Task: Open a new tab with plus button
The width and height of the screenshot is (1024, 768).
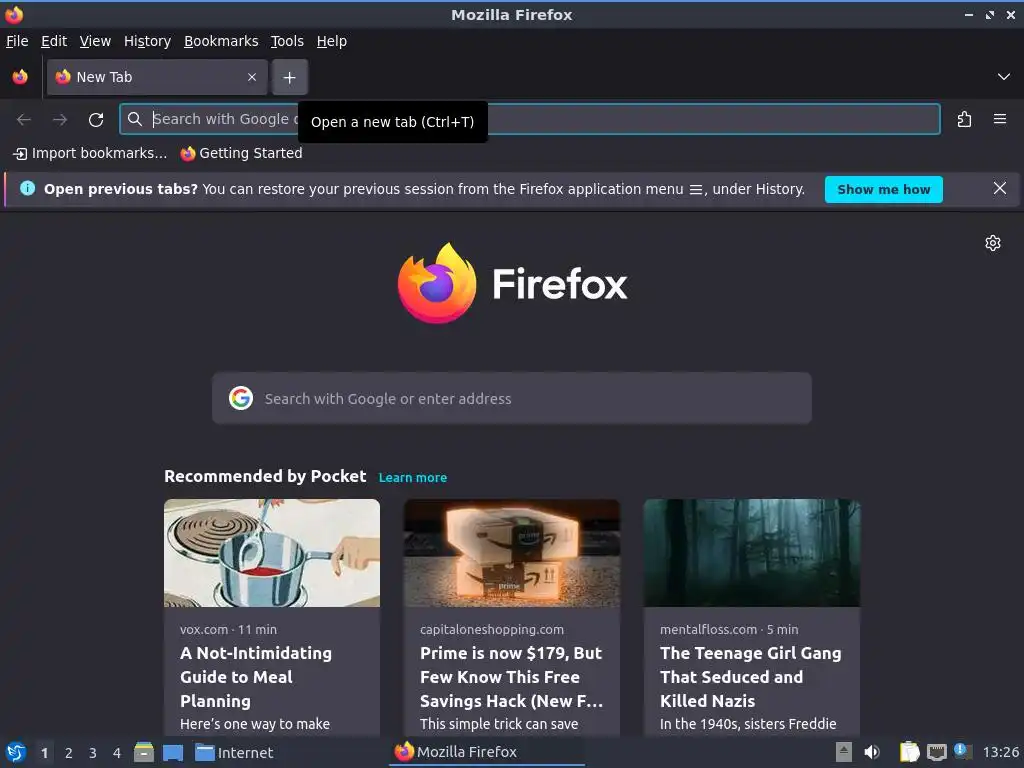Action: click(x=289, y=78)
